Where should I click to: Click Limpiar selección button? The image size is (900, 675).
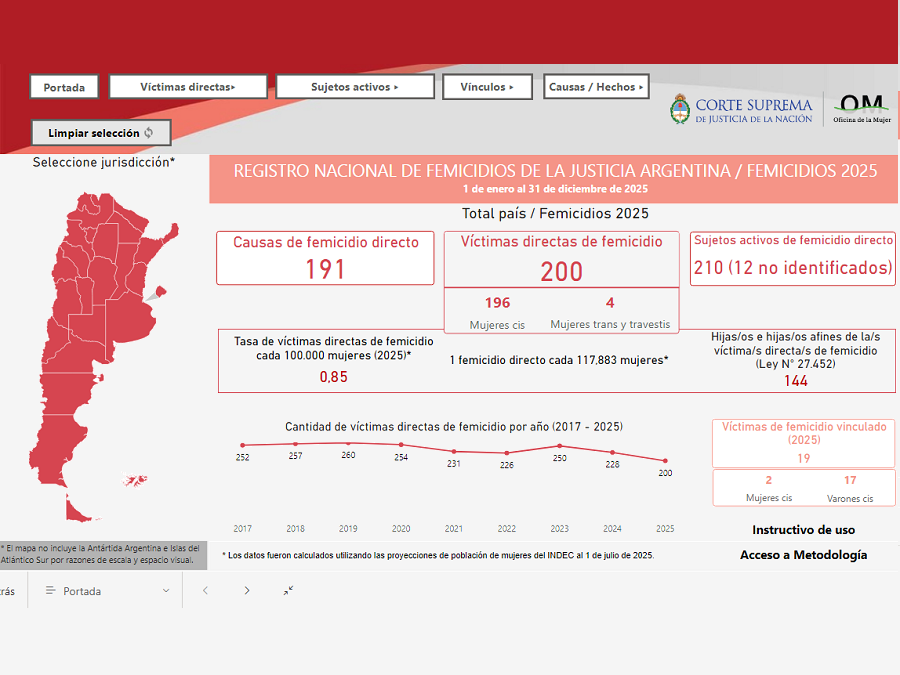[x=101, y=133]
